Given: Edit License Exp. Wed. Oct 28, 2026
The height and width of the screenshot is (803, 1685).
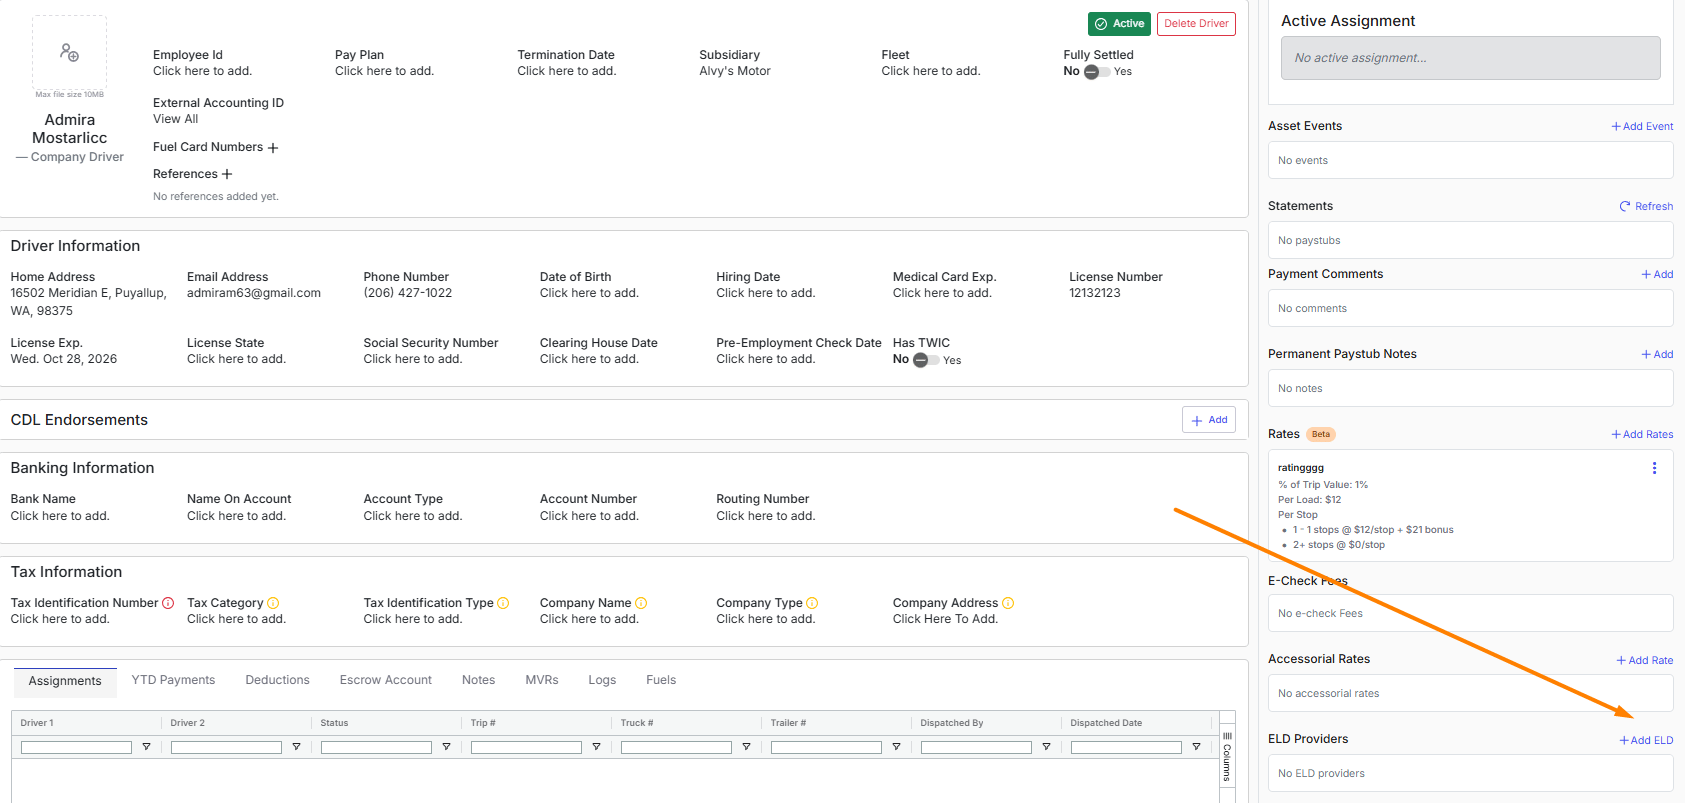Looking at the screenshot, I should tap(64, 359).
